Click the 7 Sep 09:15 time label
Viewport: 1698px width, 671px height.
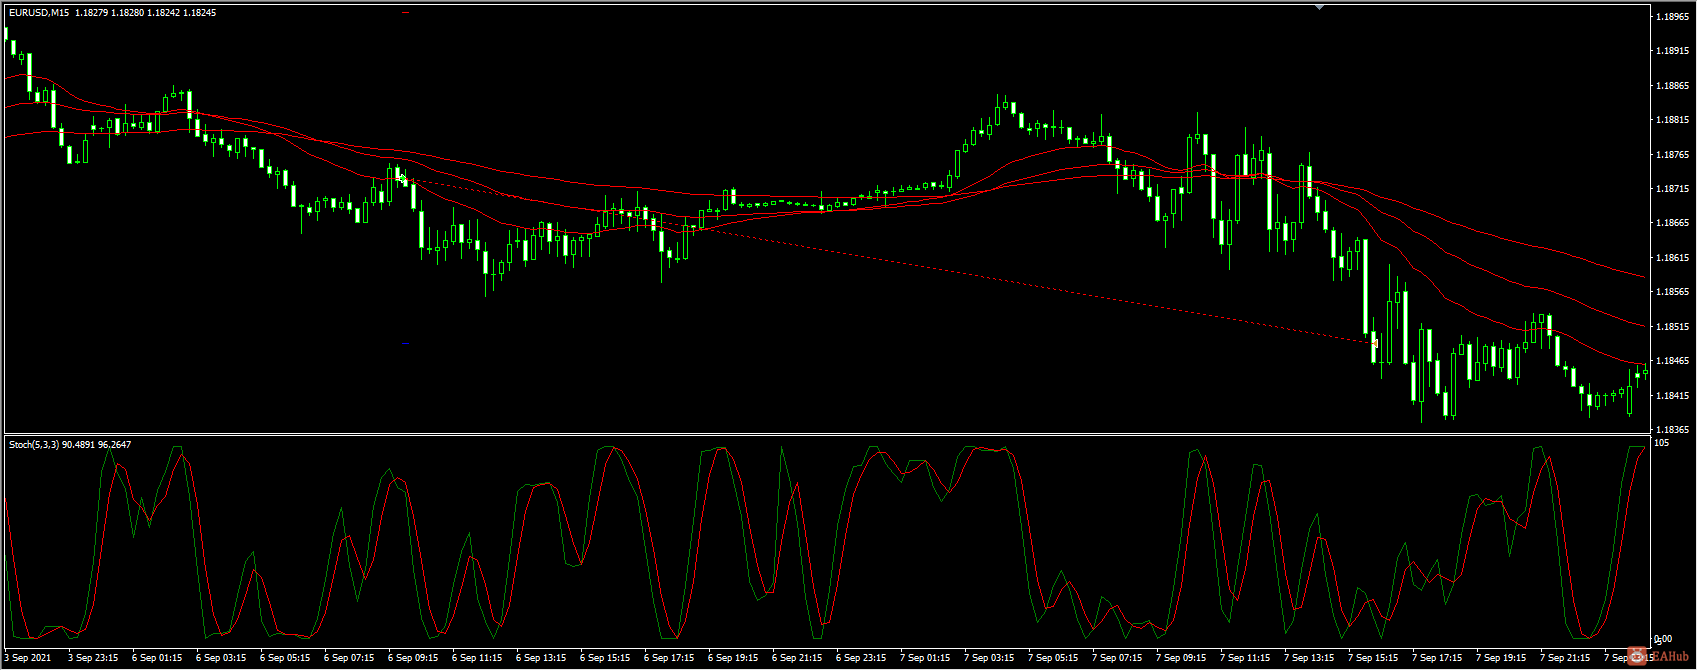click(x=1181, y=658)
